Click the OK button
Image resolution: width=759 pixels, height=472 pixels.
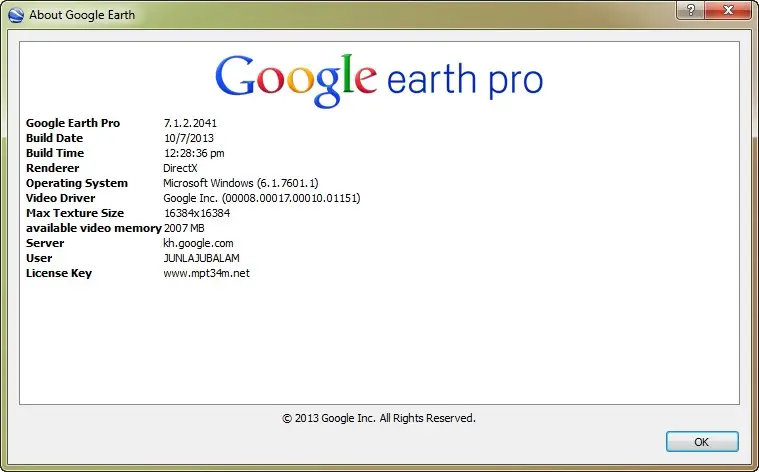[x=702, y=442]
